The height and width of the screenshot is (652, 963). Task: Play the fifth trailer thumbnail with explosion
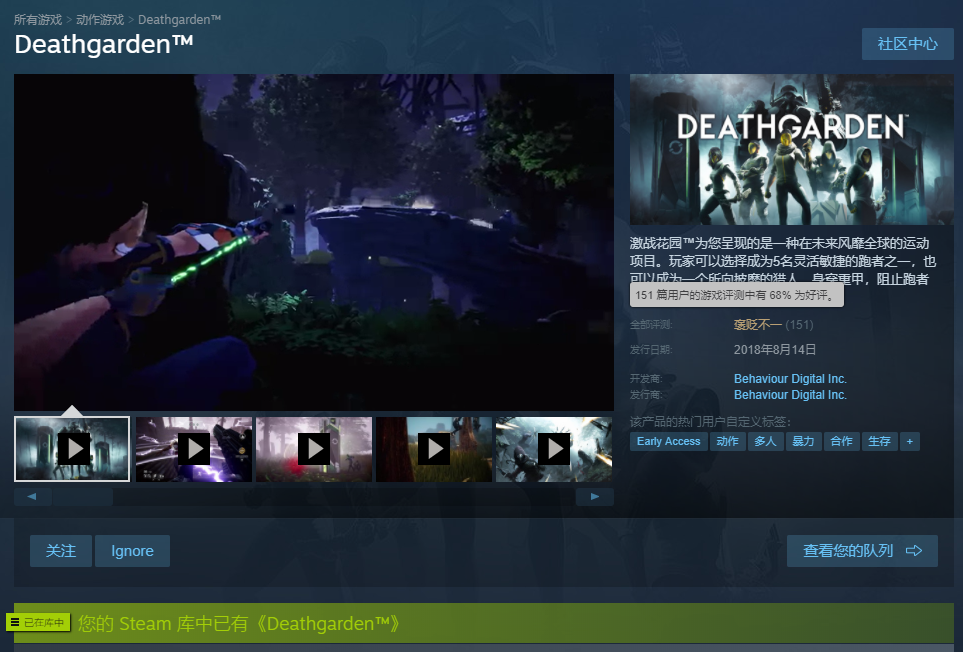(553, 449)
